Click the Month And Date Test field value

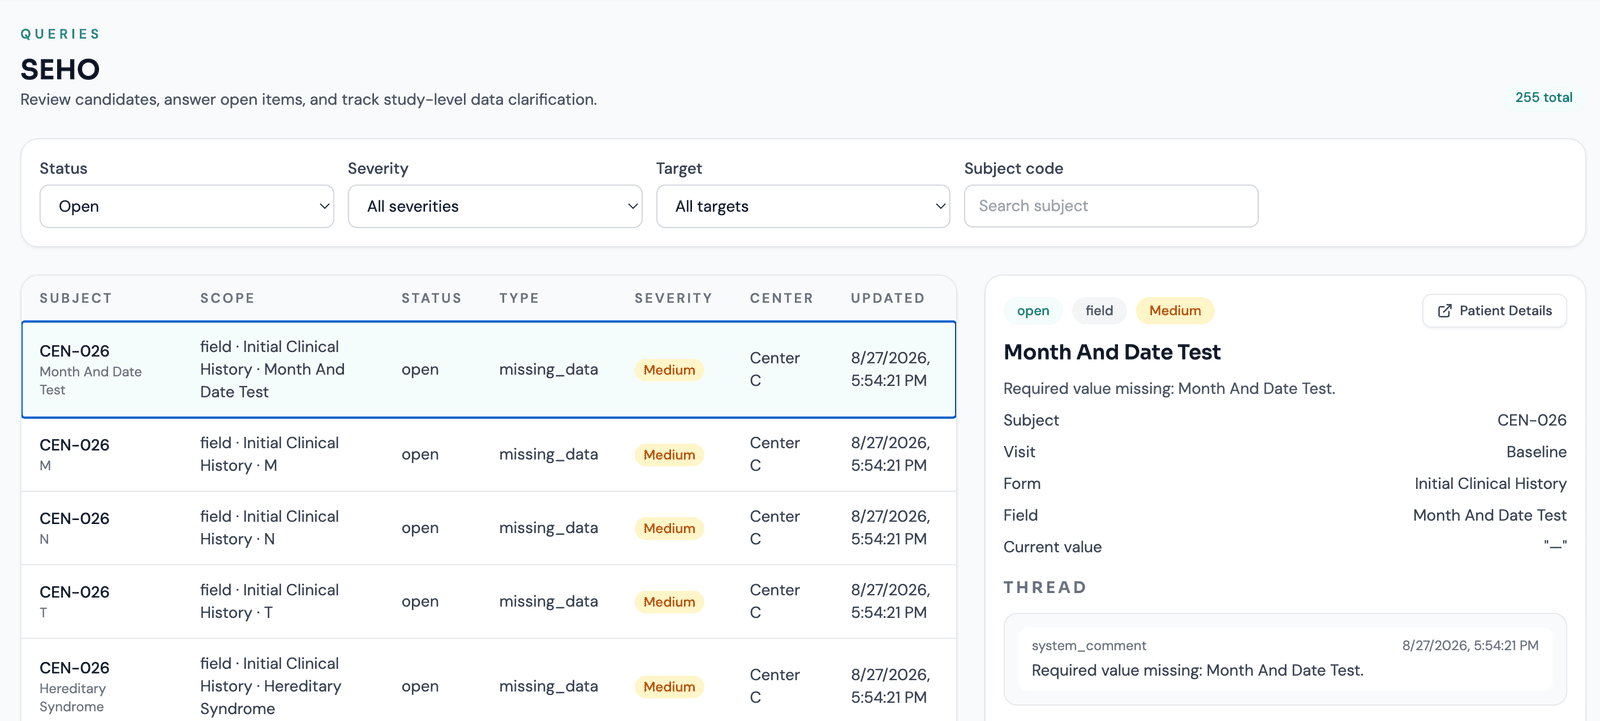tap(1489, 516)
